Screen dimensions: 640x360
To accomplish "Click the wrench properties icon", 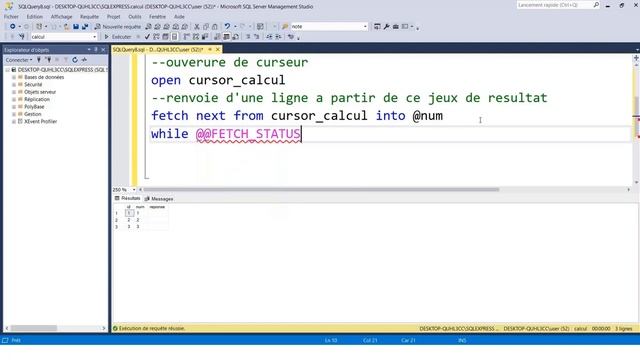I will (x=387, y=27).
